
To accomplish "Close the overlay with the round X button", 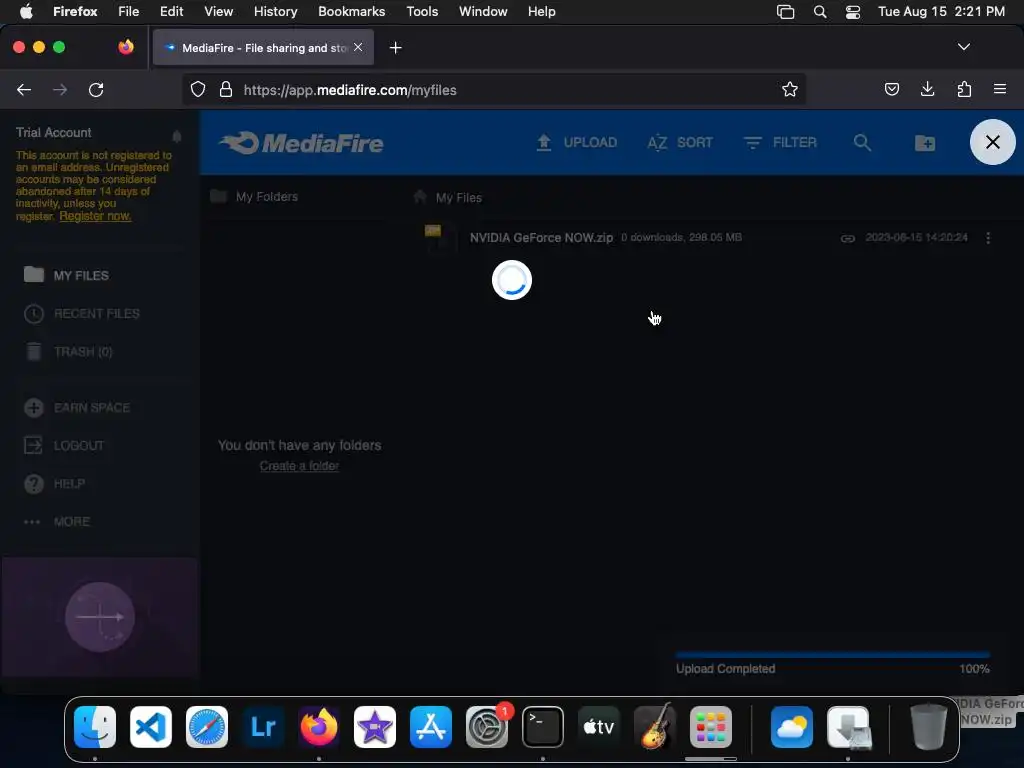I will pyautogui.click(x=993, y=142).
